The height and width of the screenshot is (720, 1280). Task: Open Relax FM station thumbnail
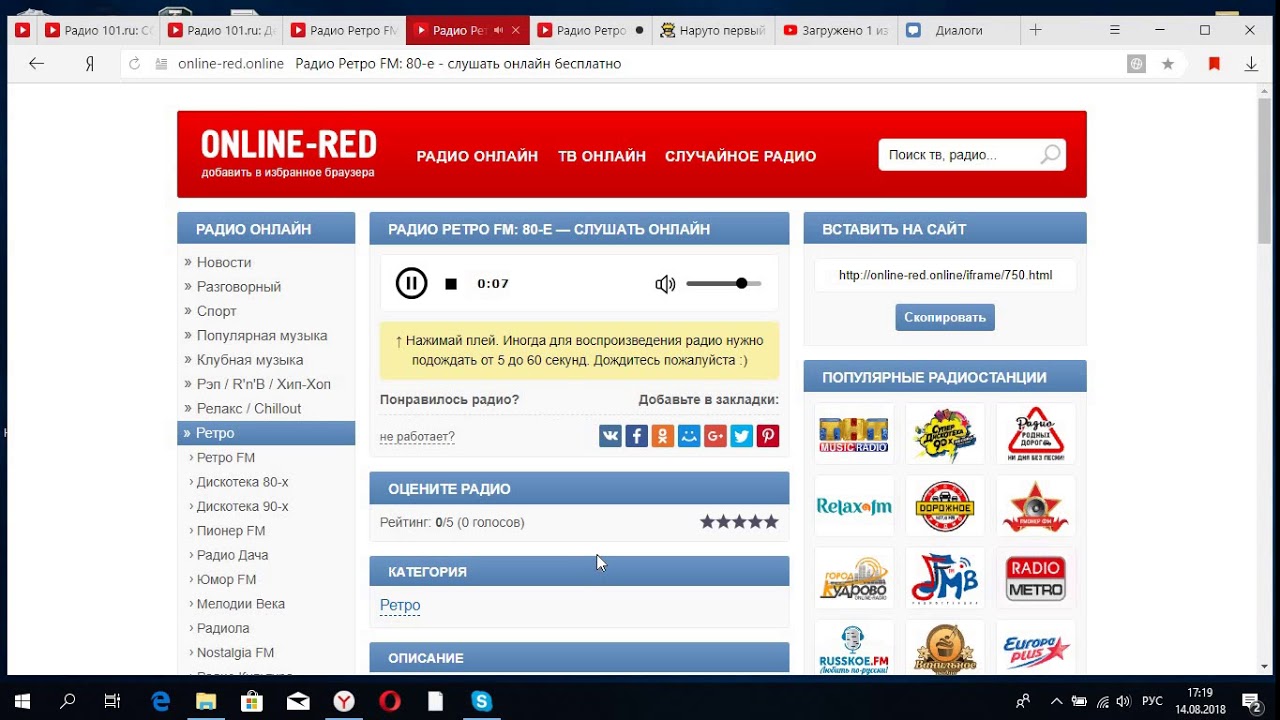(854, 506)
